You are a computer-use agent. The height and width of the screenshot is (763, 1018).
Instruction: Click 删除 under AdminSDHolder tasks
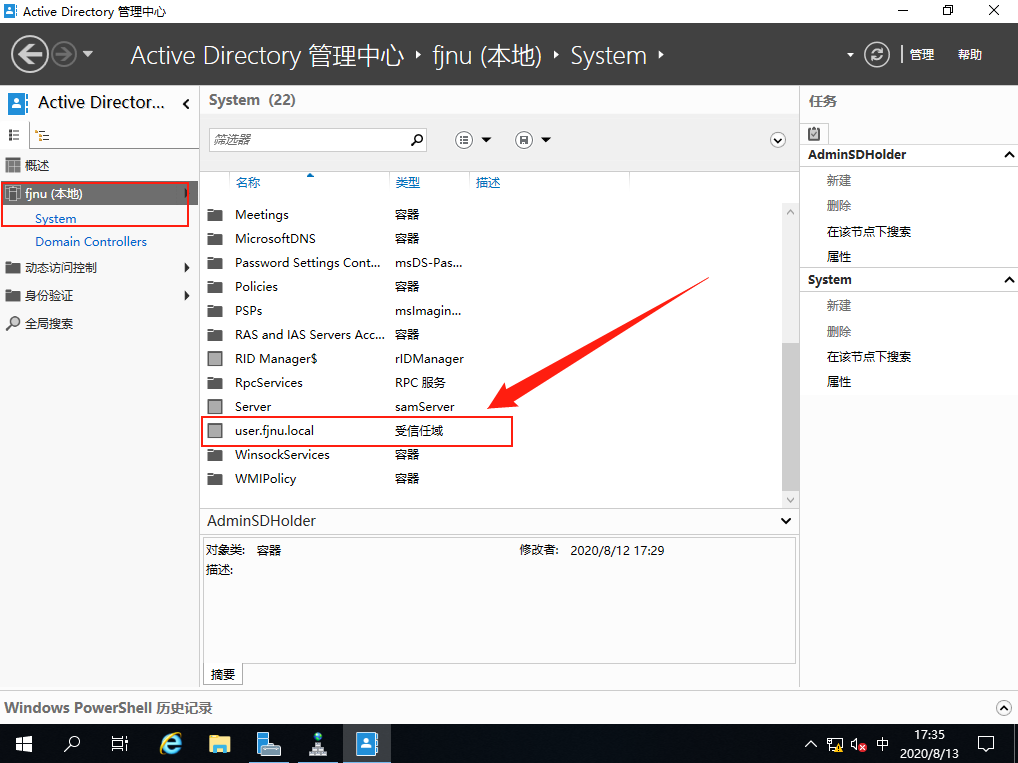(838, 206)
